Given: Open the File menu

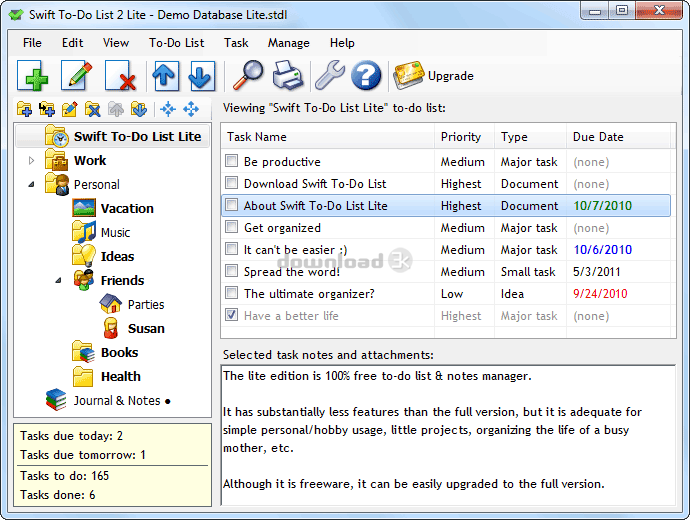Looking at the screenshot, I should 32,43.
